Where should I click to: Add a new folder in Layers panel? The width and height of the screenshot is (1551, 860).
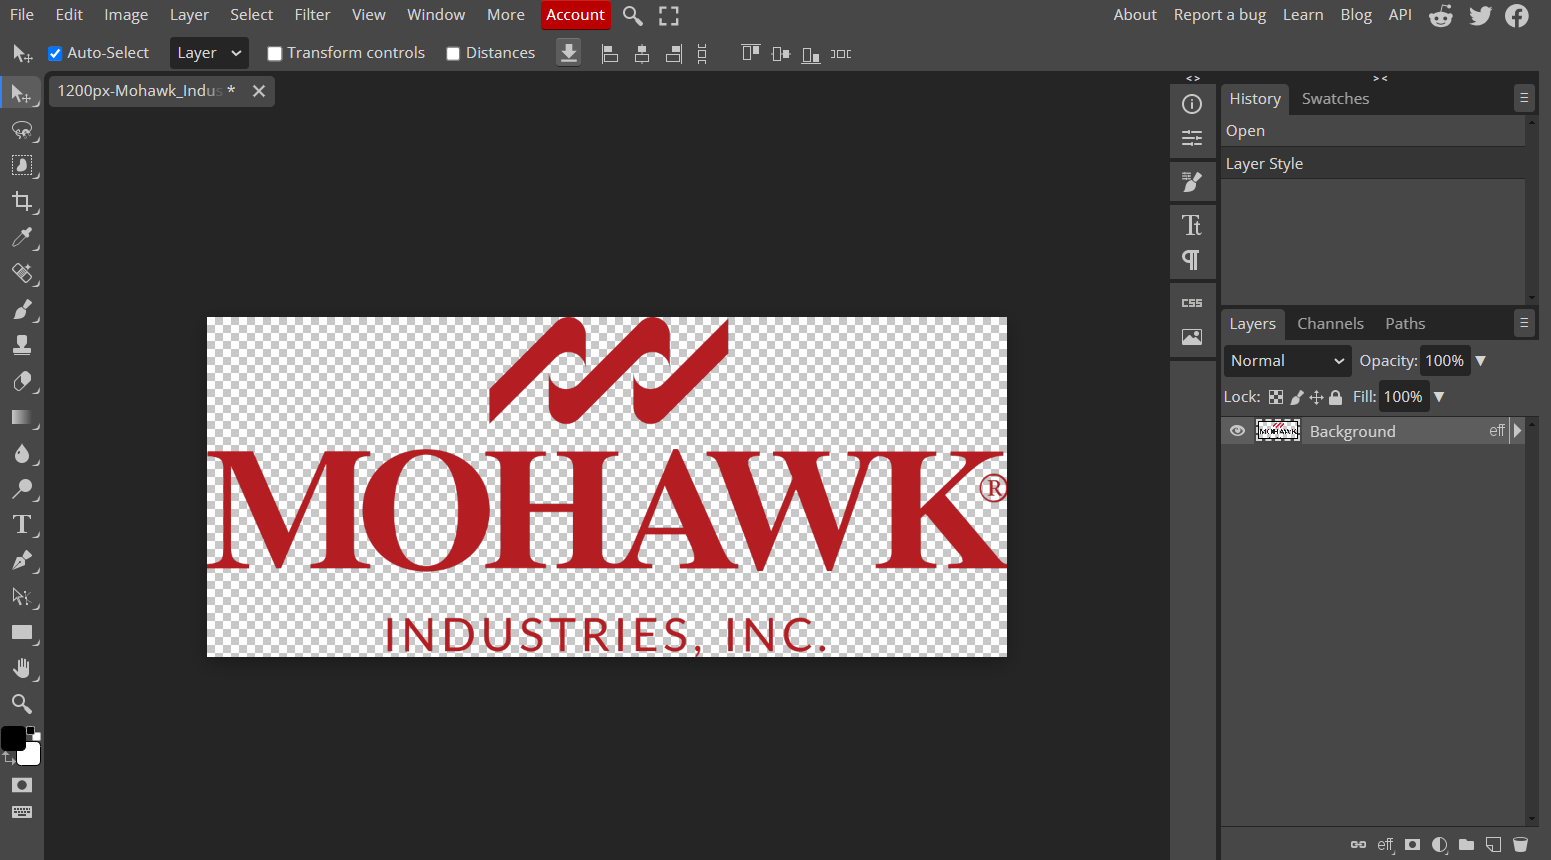1467,845
